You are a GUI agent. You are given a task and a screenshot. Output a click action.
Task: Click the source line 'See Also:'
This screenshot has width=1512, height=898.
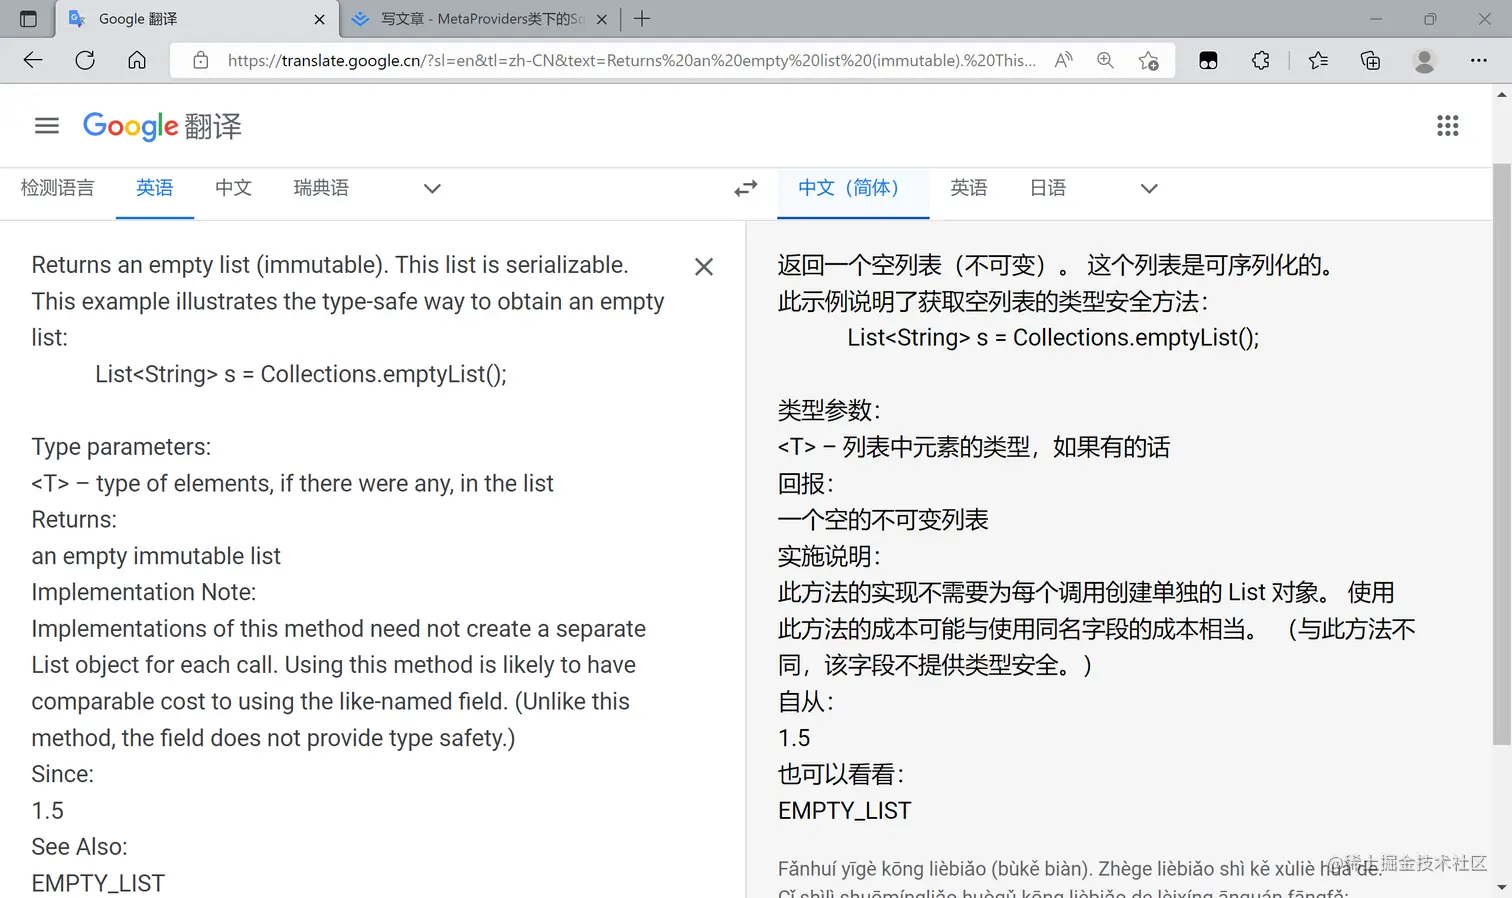(x=80, y=847)
